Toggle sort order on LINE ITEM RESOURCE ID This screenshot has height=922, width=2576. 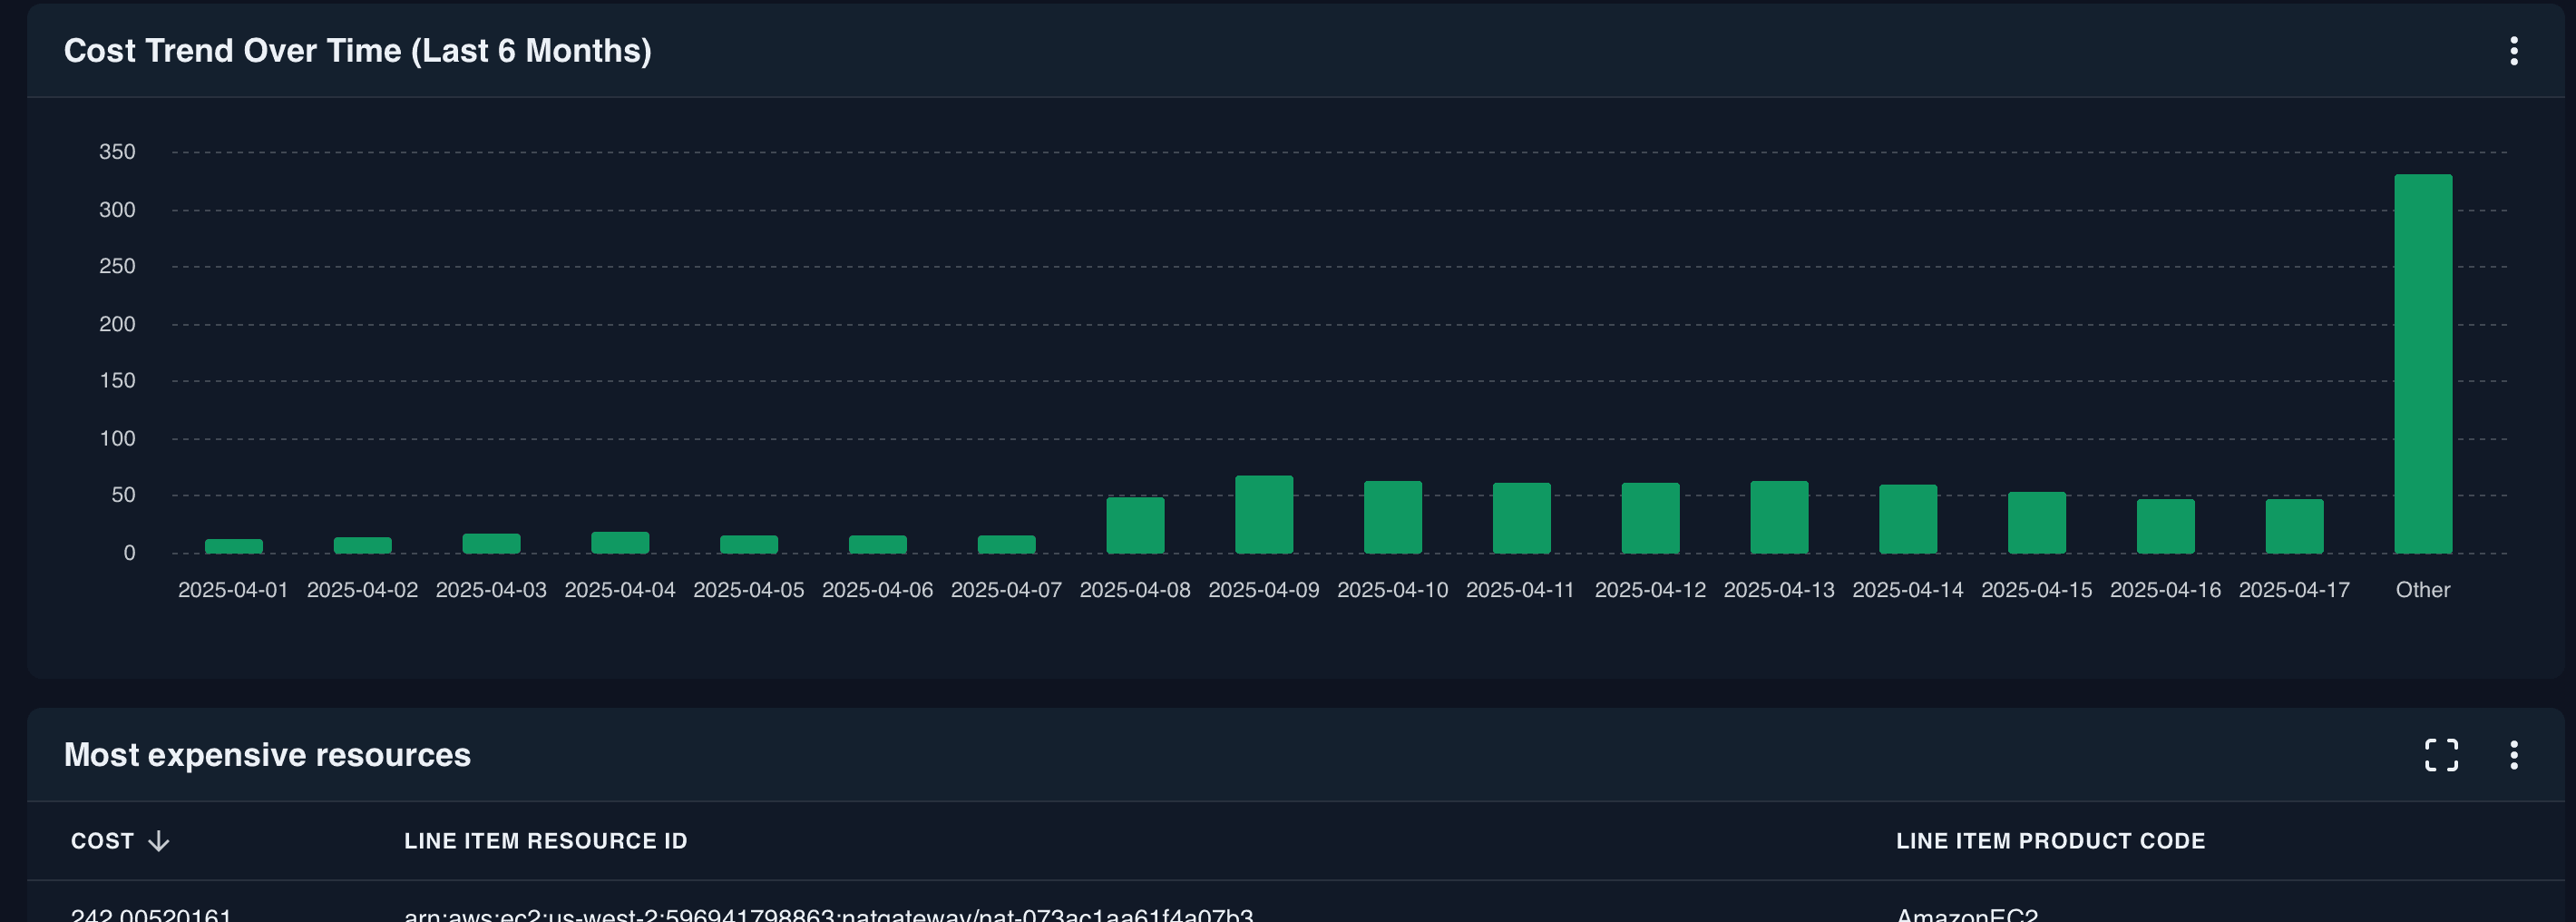click(545, 841)
